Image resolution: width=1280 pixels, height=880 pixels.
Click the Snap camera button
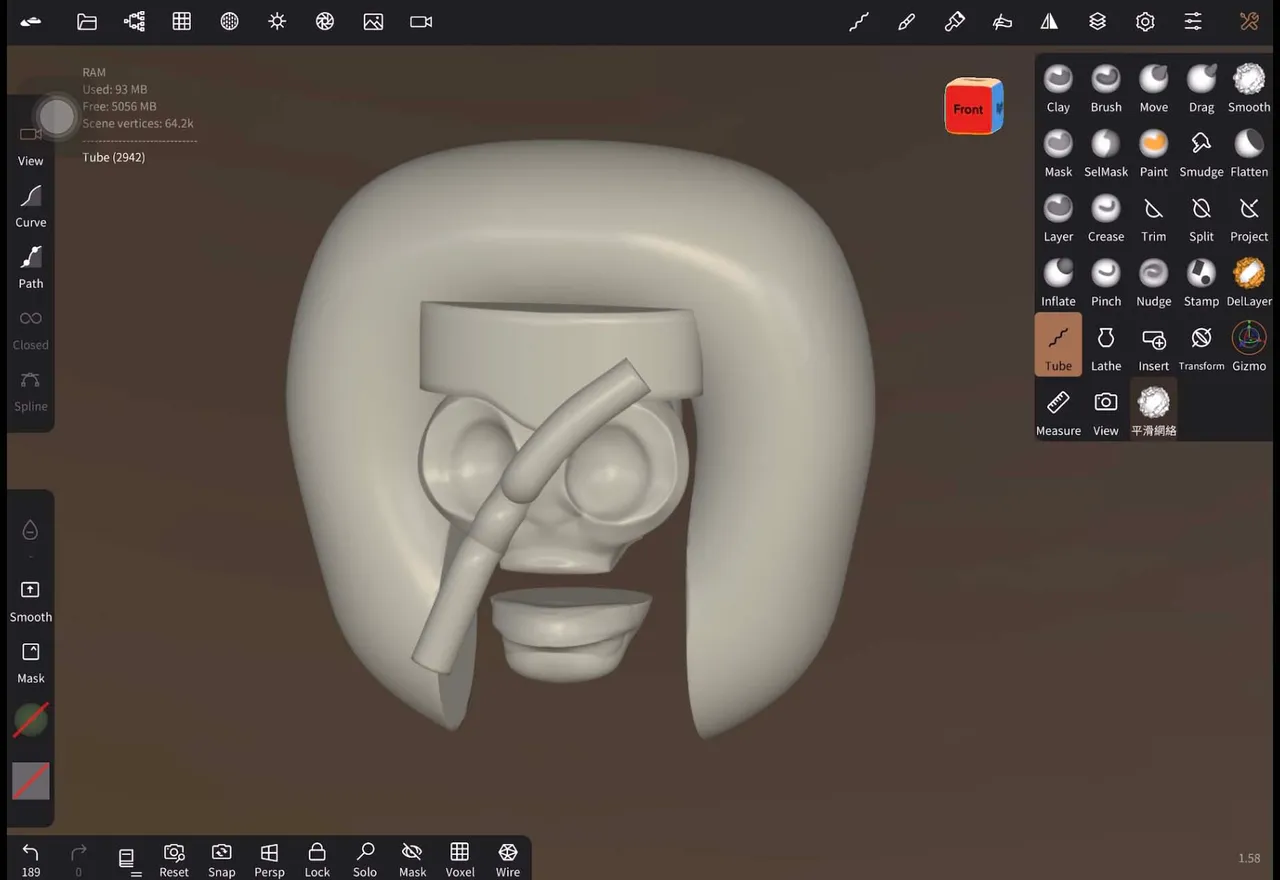coord(222,859)
